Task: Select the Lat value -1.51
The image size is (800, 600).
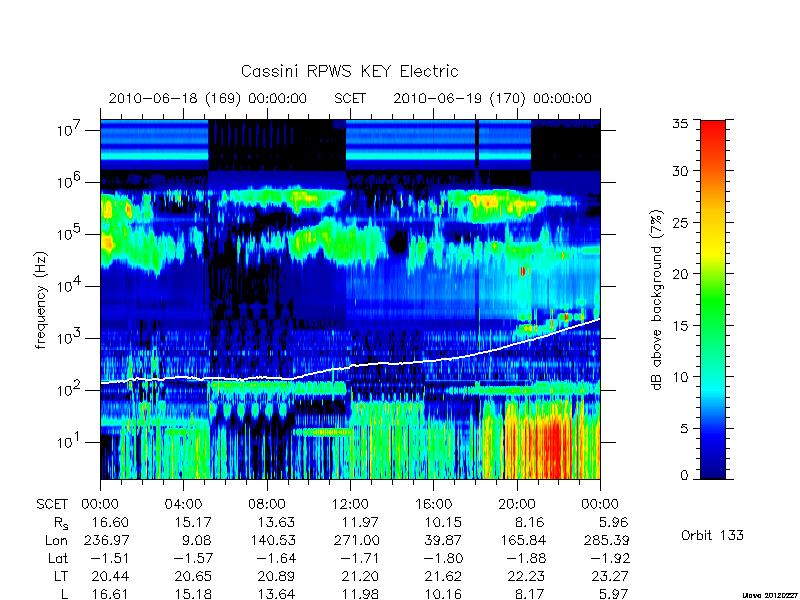Action: tap(109, 559)
